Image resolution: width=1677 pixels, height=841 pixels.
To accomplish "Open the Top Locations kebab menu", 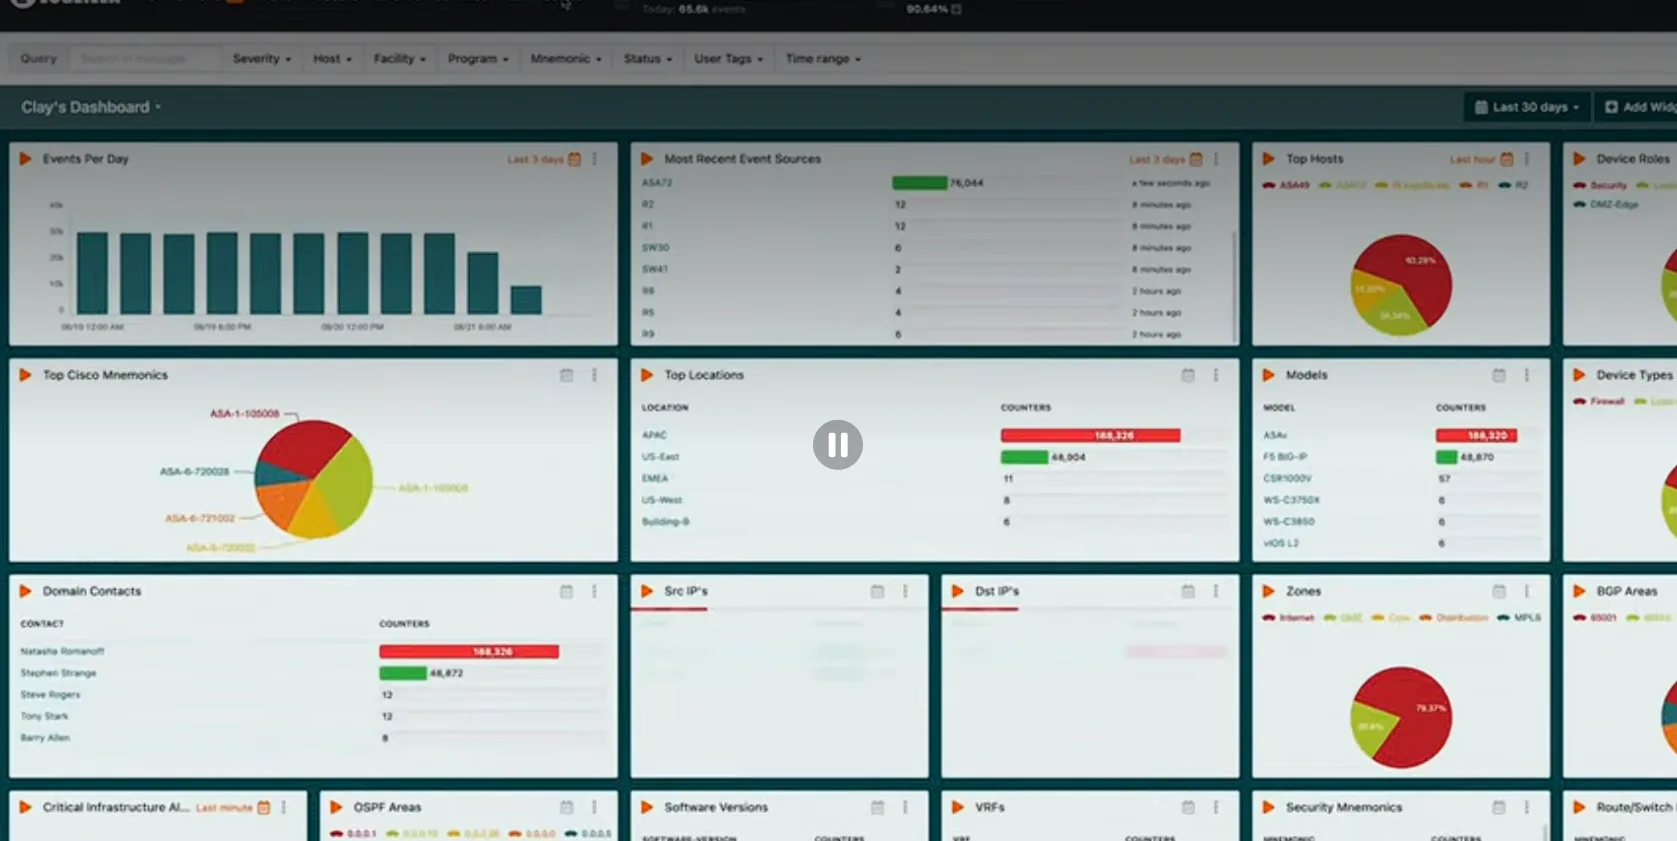I will coord(1216,375).
